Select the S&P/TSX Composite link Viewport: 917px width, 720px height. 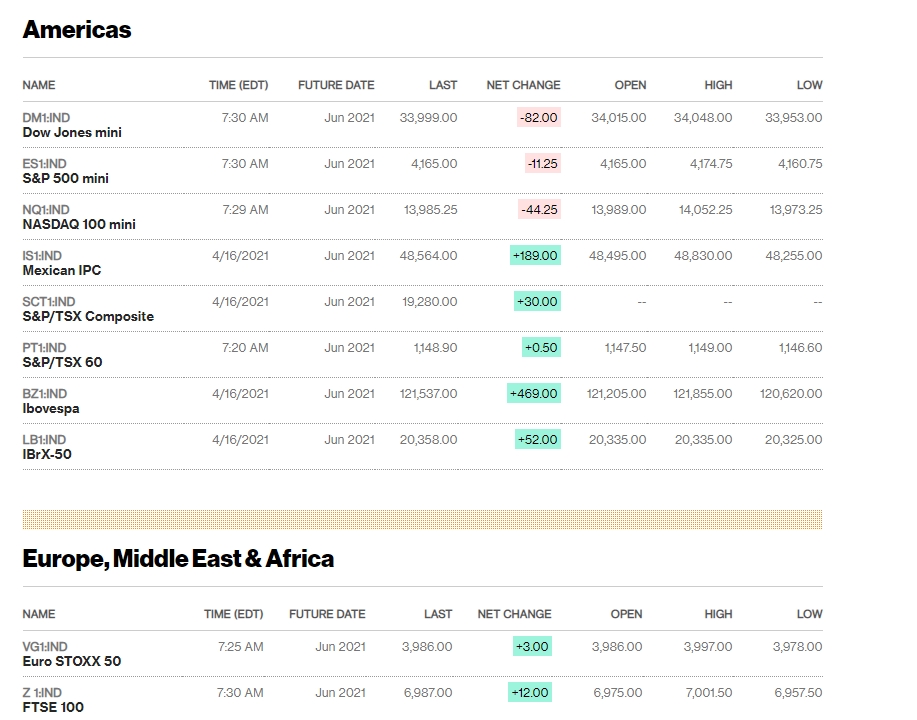[88, 316]
